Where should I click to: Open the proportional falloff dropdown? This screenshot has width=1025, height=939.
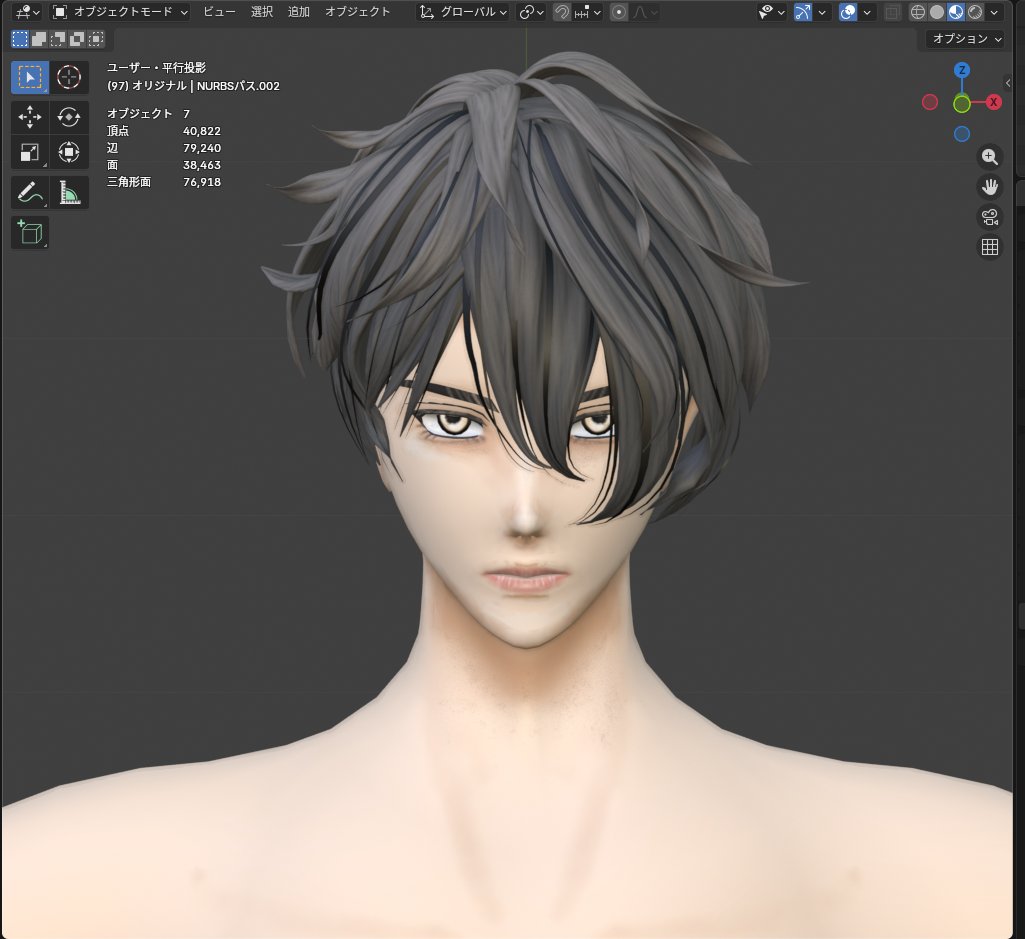(645, 12)
